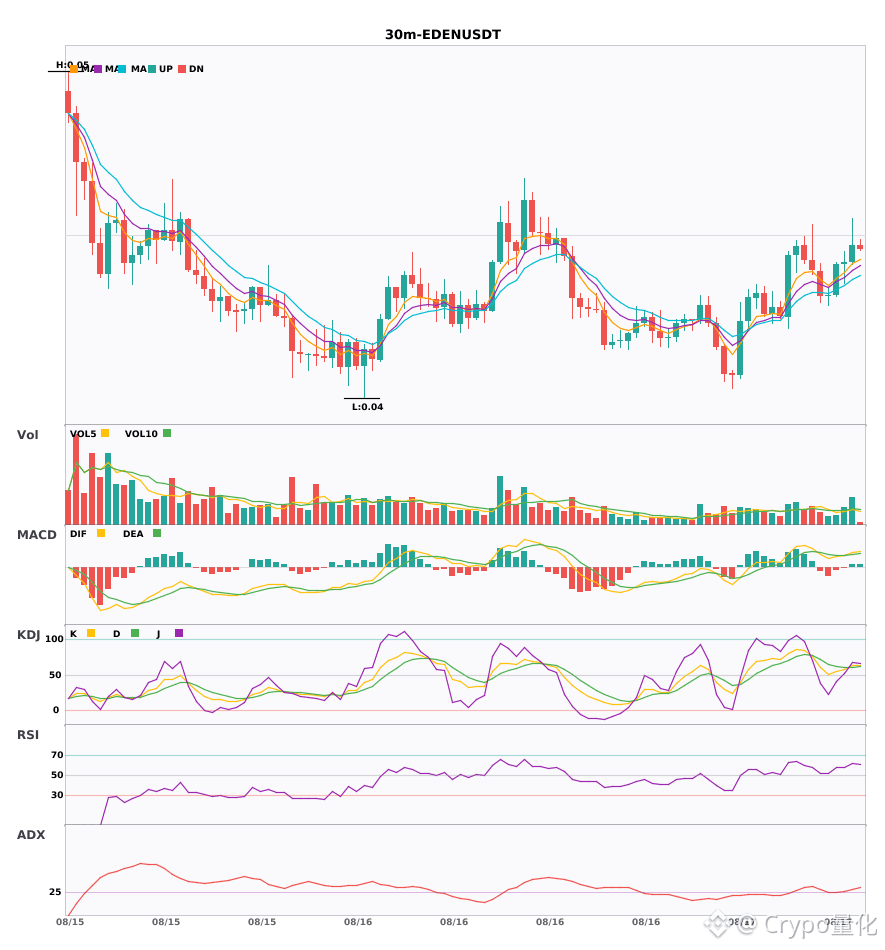Click the green VOL10 legend swatch
This screenshot has height=950, width=885.
pos(167,433)
